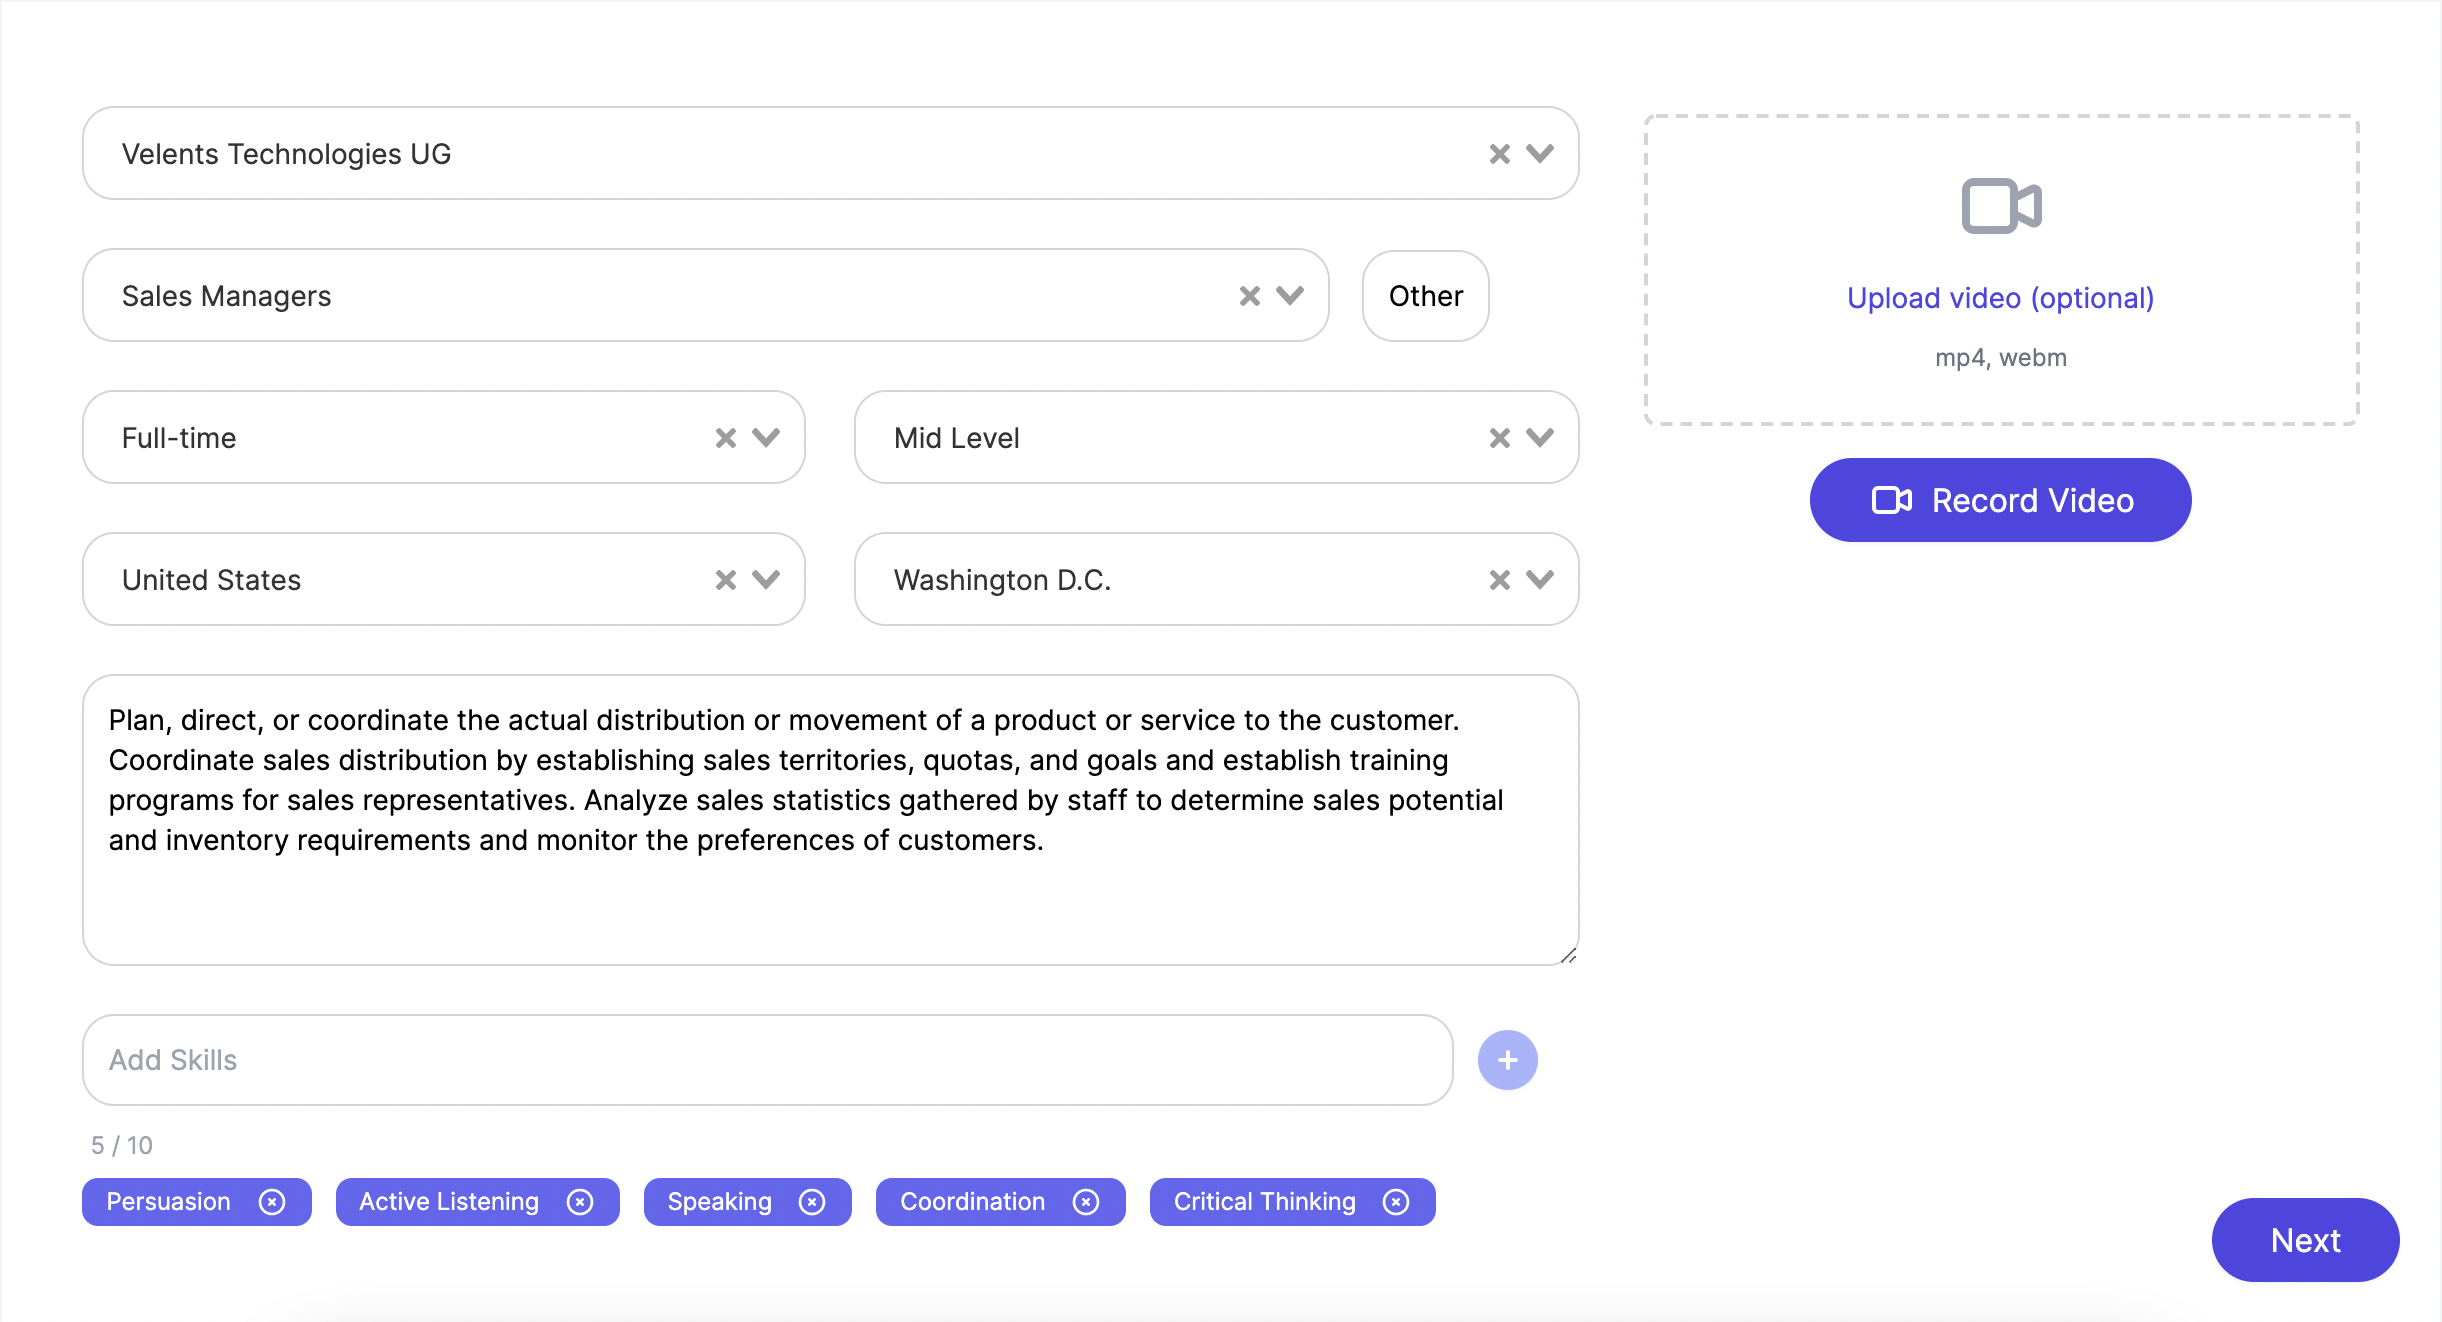Screen dimensions: 2442x1322
Task: Clear the Mid Level selection
Action: (1499, 438)
